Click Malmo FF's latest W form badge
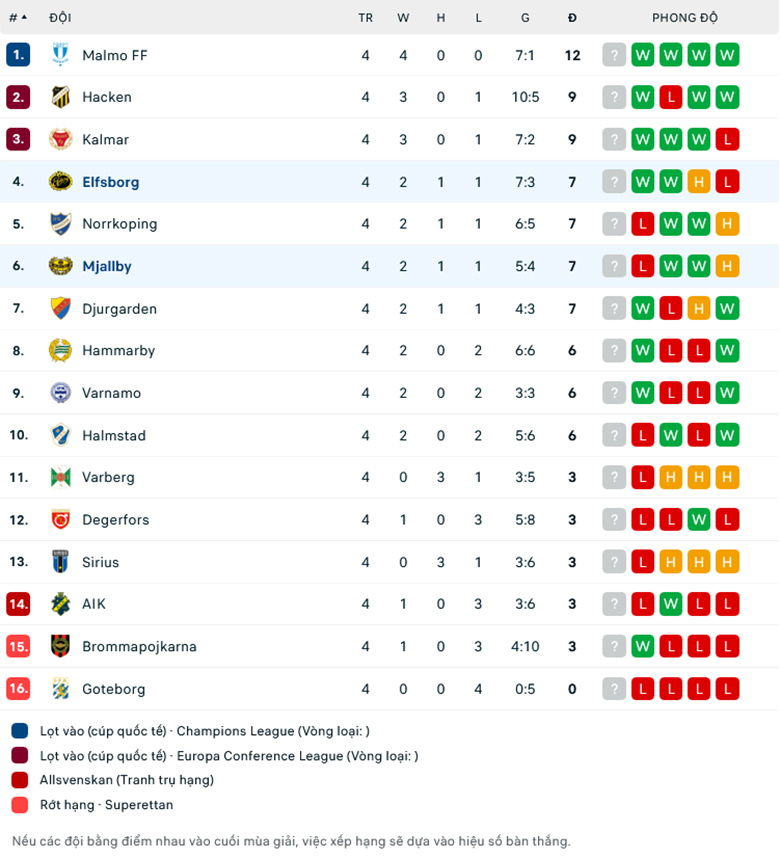 click(x=727, y=54)
